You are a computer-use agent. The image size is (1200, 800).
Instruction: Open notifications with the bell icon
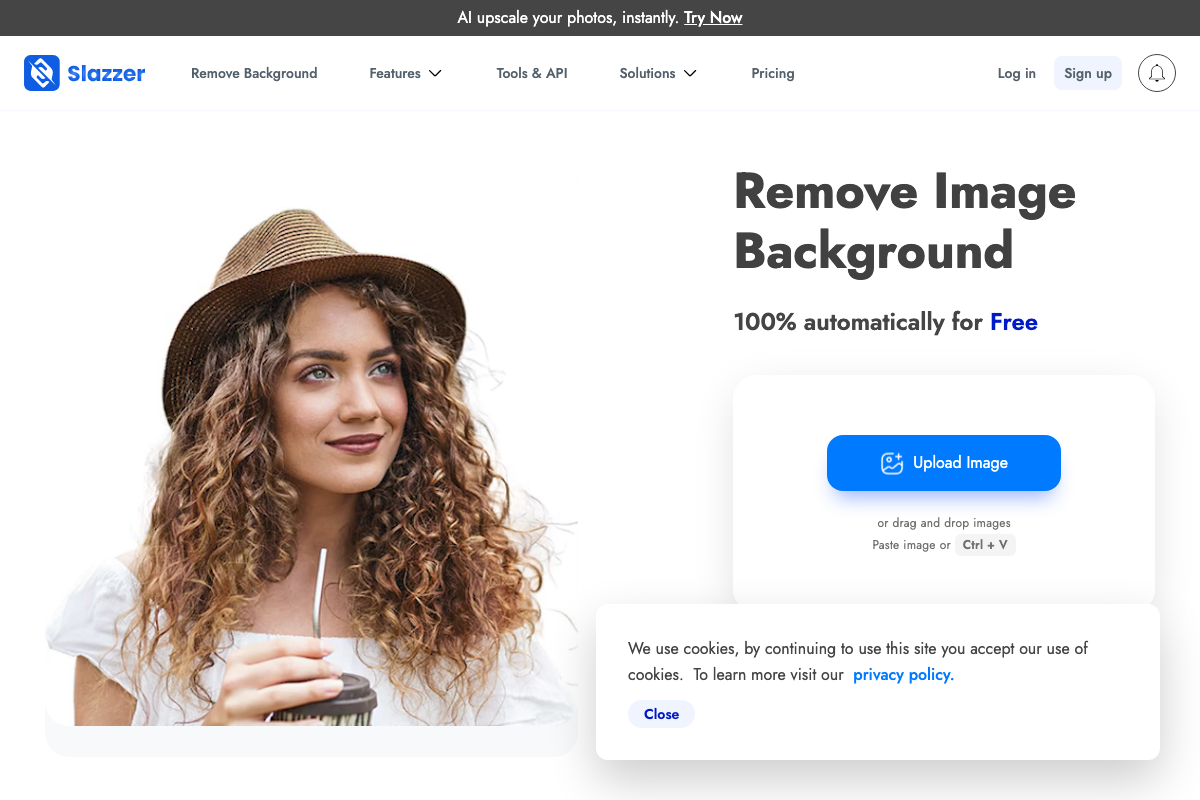1157,73
